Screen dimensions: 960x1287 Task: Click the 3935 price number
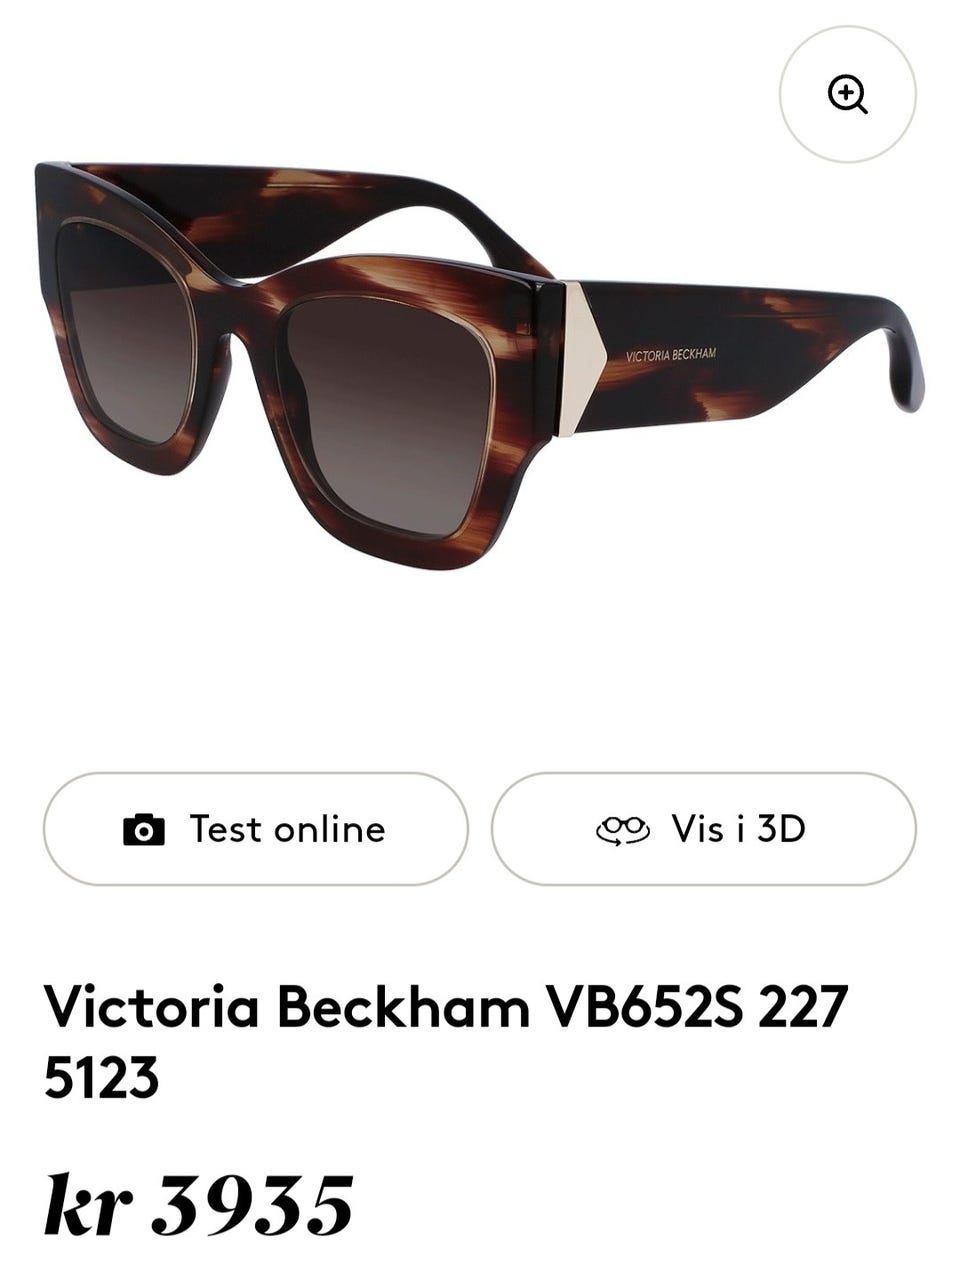pos(253,1205)
